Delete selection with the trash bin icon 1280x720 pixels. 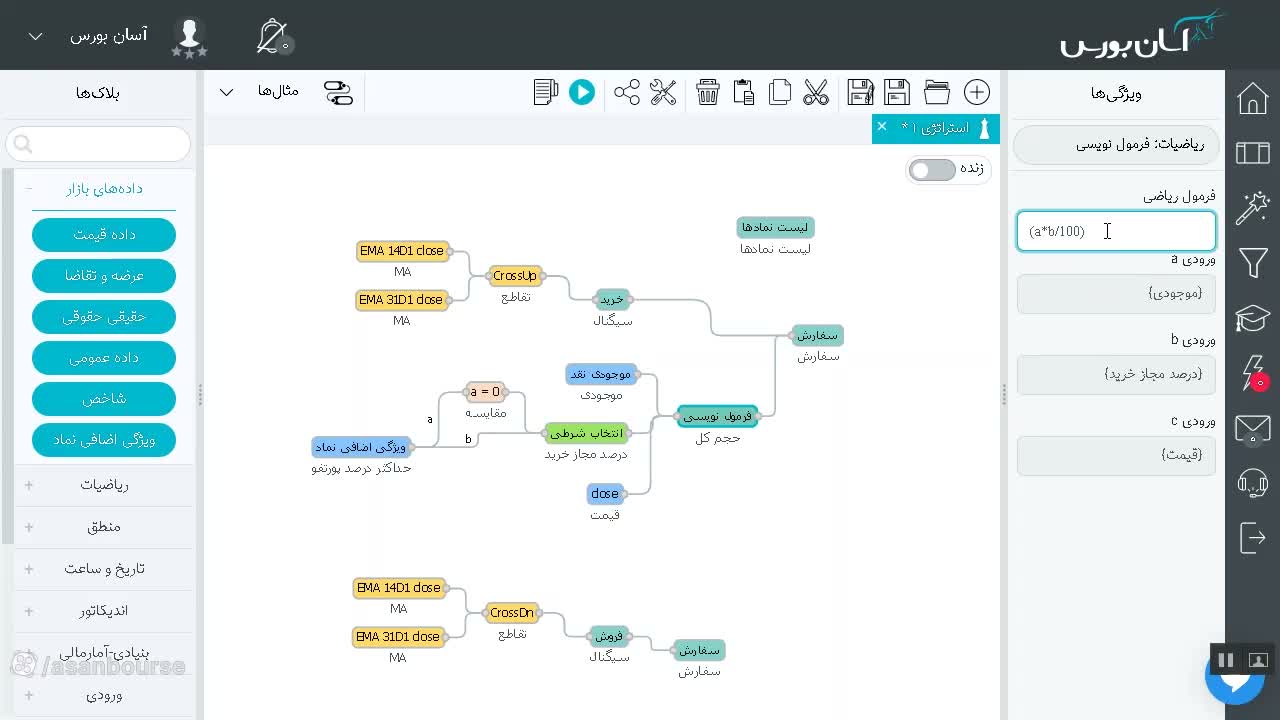point(708,93)
